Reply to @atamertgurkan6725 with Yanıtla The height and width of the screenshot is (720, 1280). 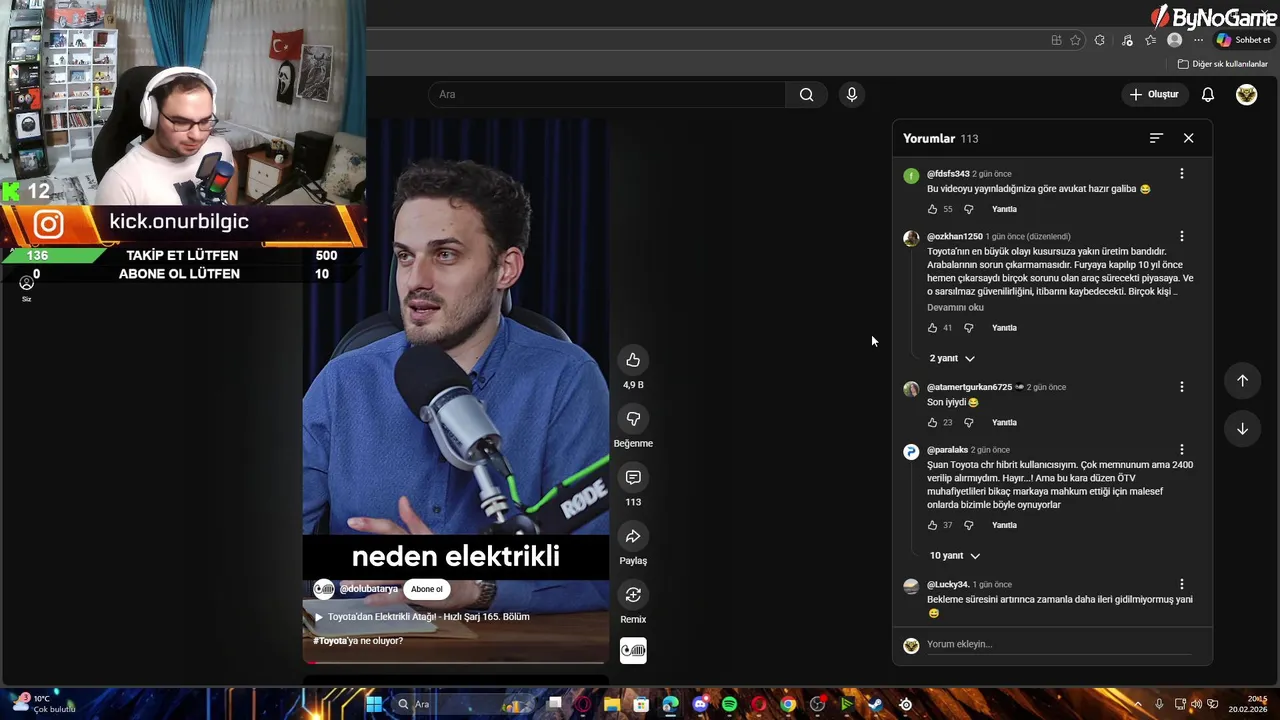click(1004, 422)
